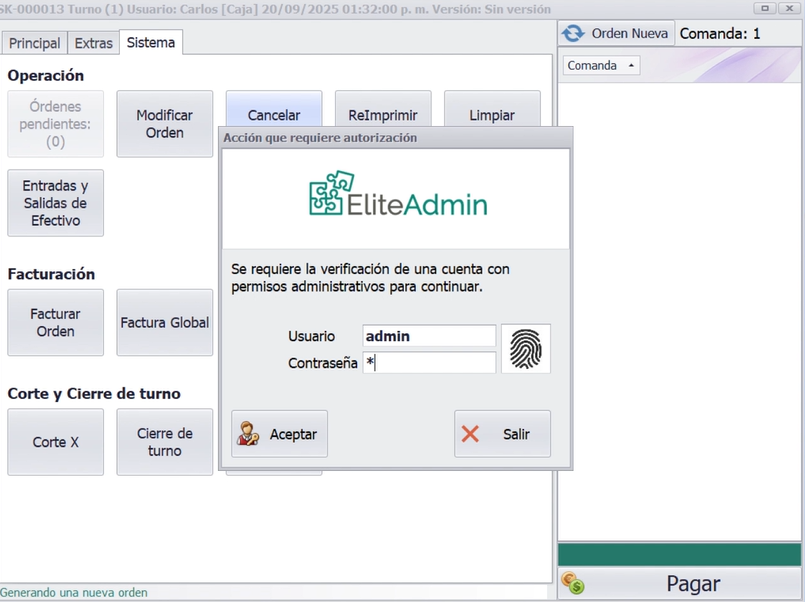Open Entradas y Salidas de Efectivo

(x=55, y=203)
